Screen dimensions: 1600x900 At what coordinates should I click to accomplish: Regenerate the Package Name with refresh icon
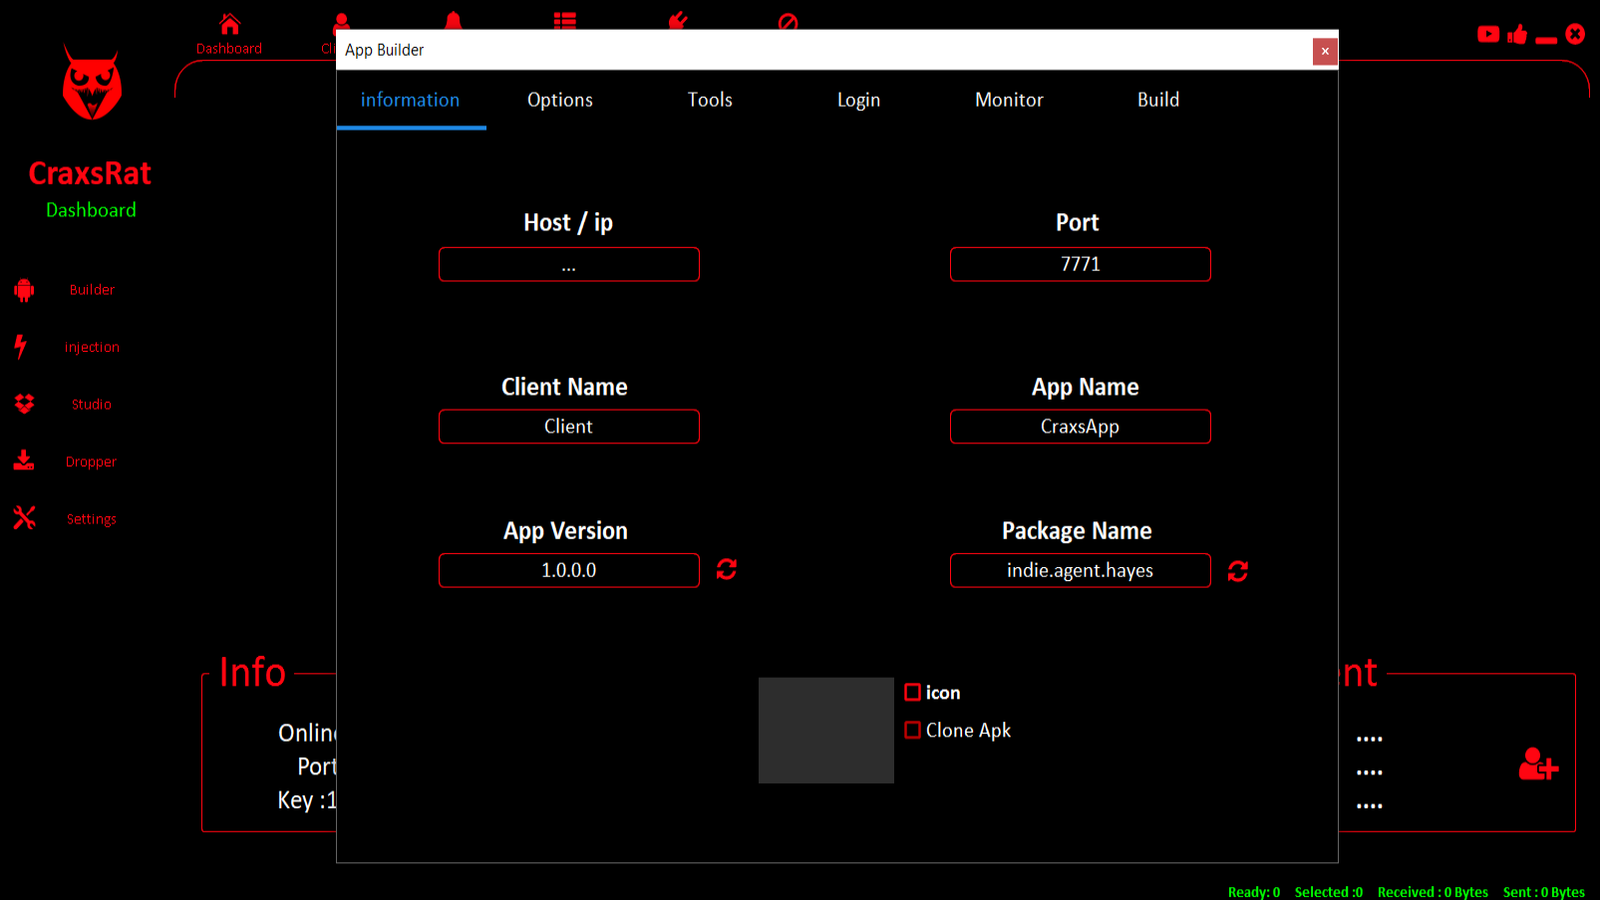(1238, 571)
